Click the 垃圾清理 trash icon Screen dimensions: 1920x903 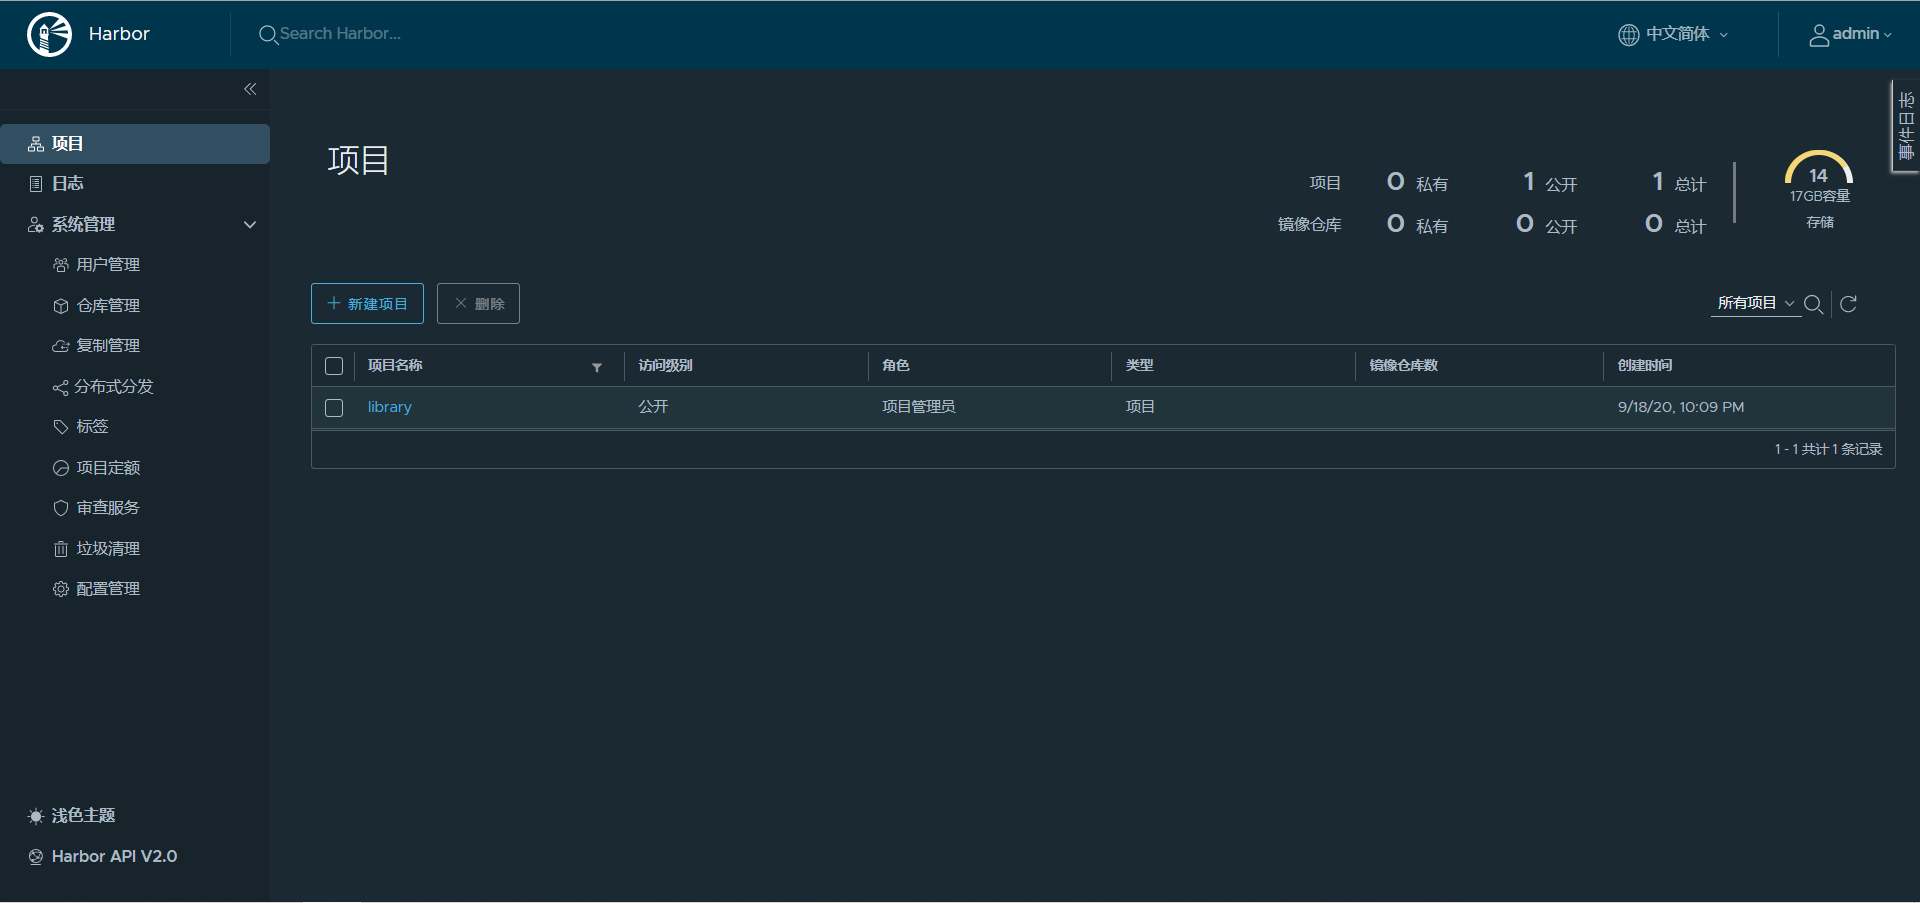(61, 549)
